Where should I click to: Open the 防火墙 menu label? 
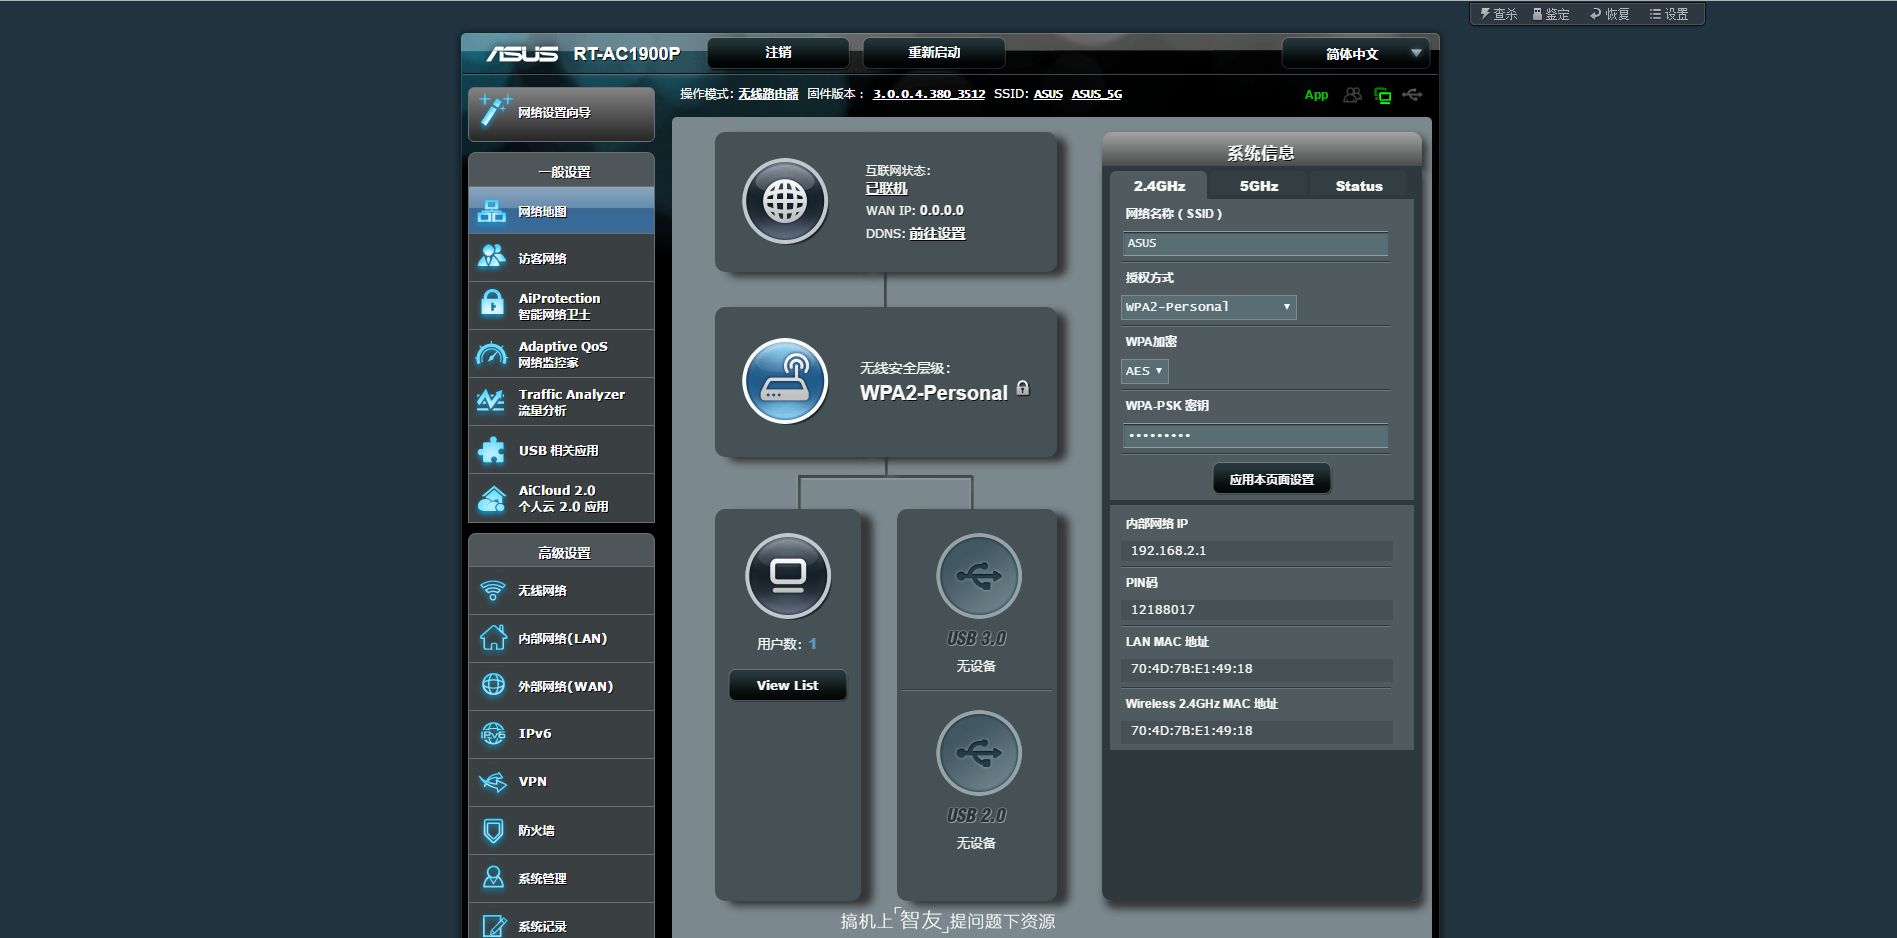pyautogui.click(x=536, y=830)
